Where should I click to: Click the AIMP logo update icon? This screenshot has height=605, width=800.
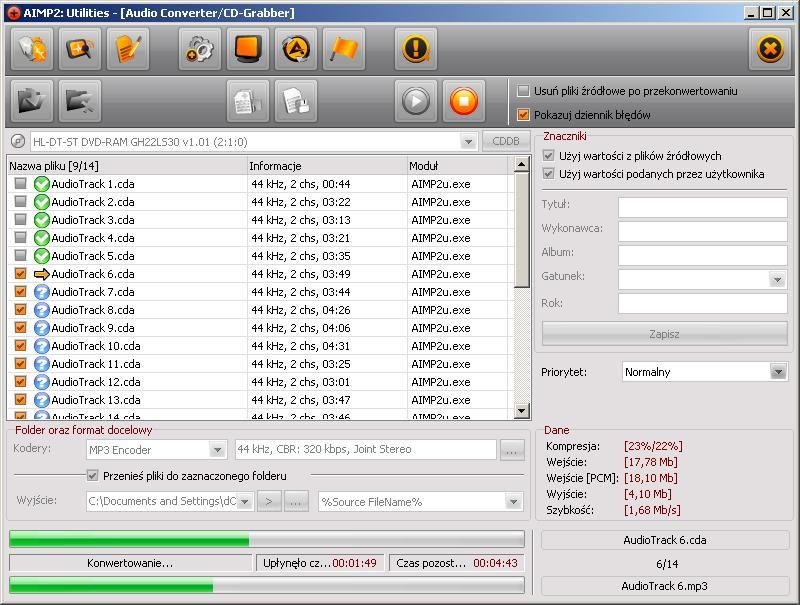click(x=295, y=49)
